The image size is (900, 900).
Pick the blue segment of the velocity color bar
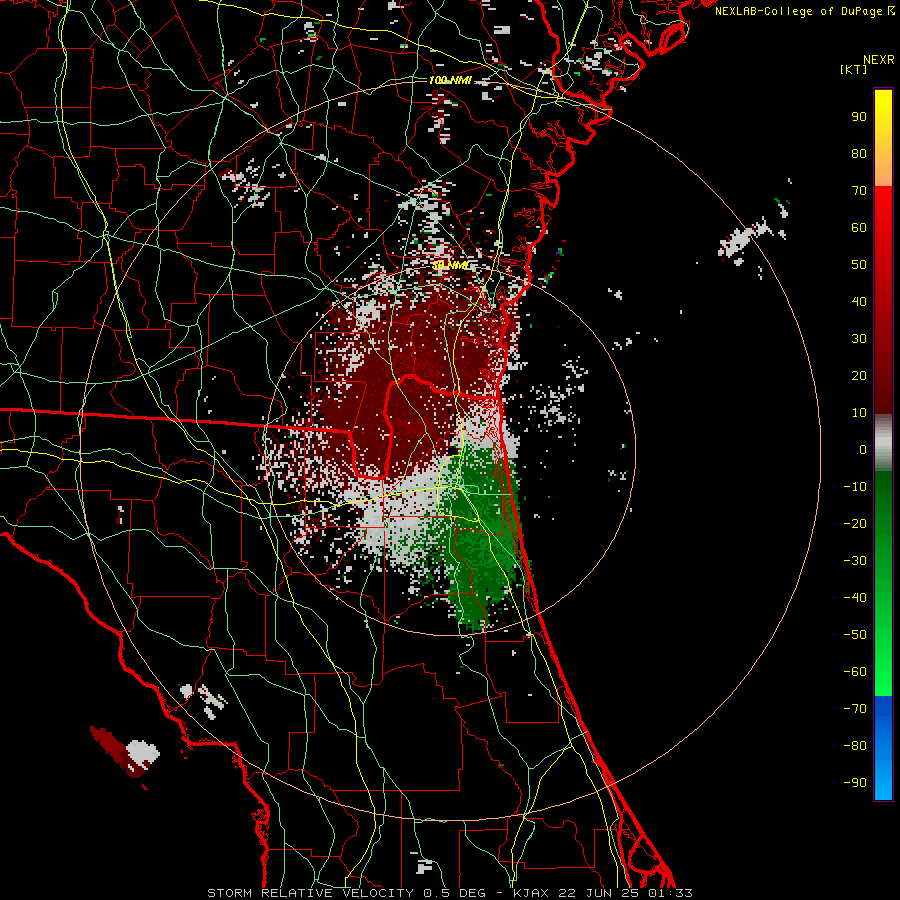click(x=883, y=748)
